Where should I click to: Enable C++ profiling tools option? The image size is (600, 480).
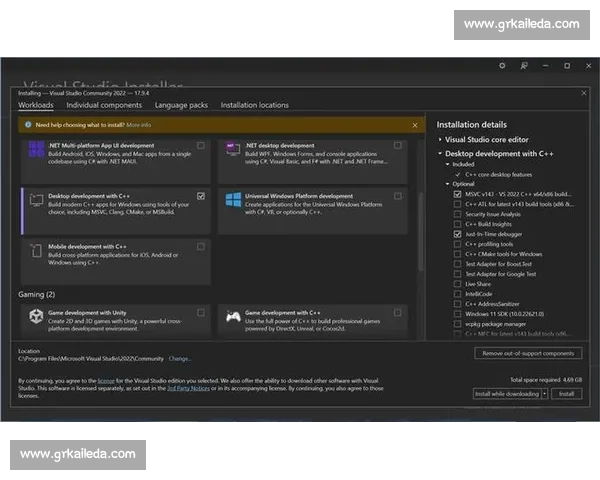coord(457,244)
